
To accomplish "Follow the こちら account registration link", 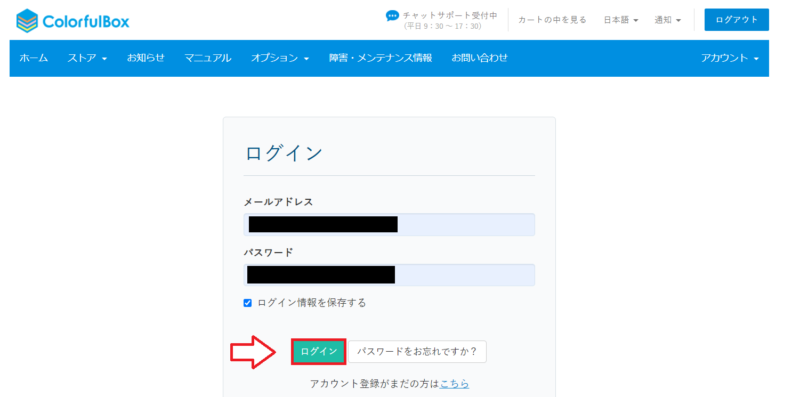I will pyautogui.click(x=454, y=384).
